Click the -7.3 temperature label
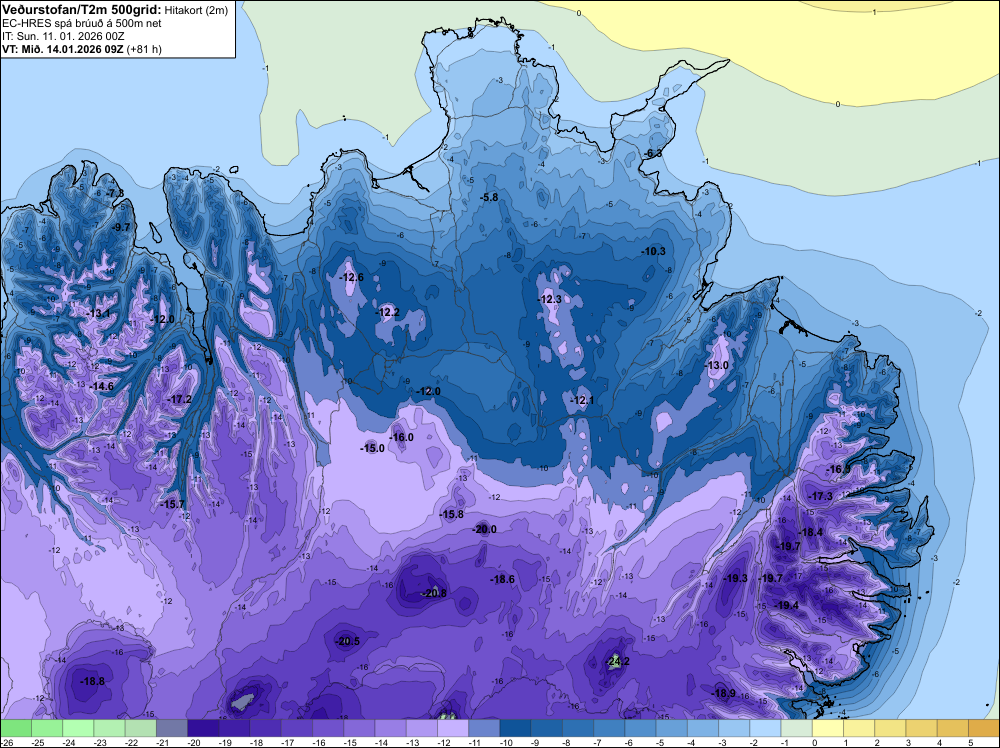This screenshot has height=748, width=1000. 115,193
